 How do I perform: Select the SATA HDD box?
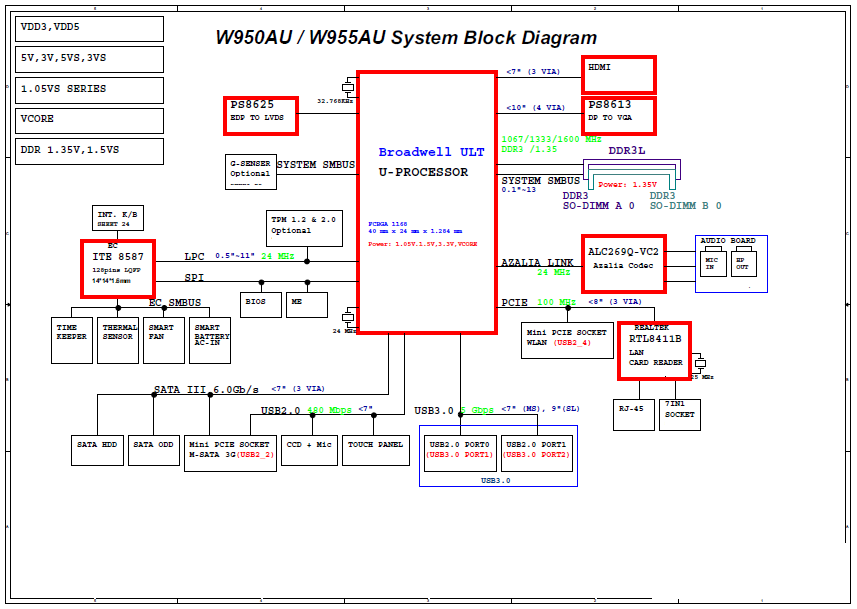tap(97, 450)
